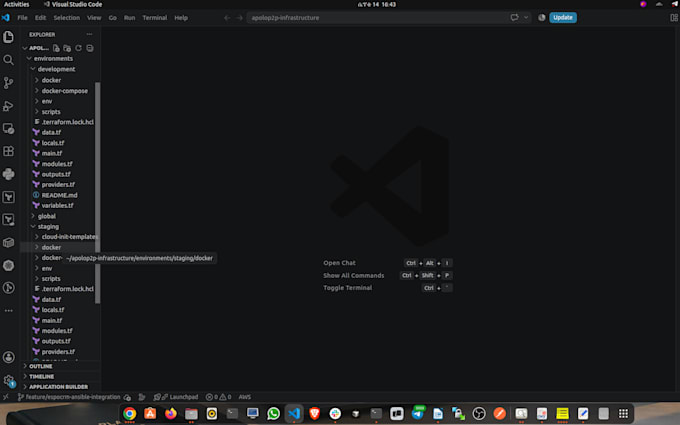Screen dimensions: 680x425
Task: Click the Explorer vertical scrollbar
Action: point(98,193)
